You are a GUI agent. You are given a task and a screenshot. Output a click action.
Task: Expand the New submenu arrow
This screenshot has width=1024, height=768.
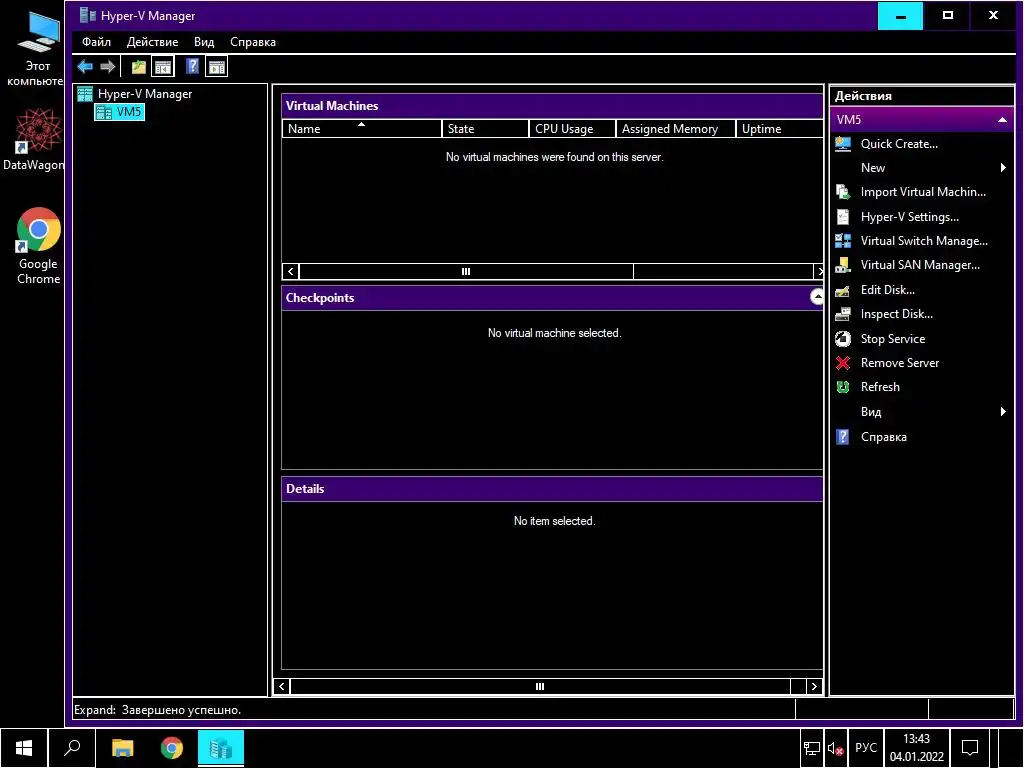pyautogui.click(x=1003, y=168)
